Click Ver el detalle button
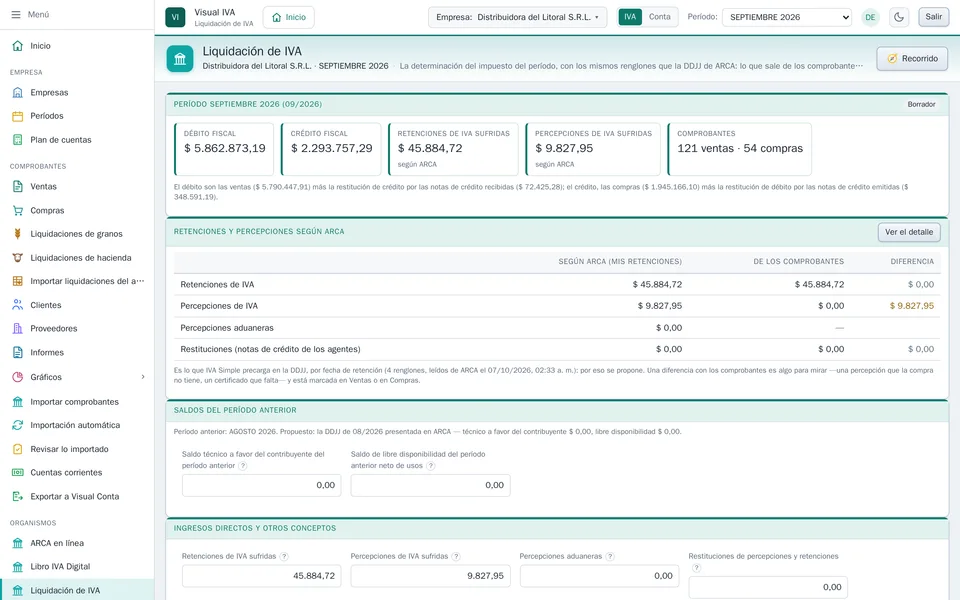 (909, 232)
